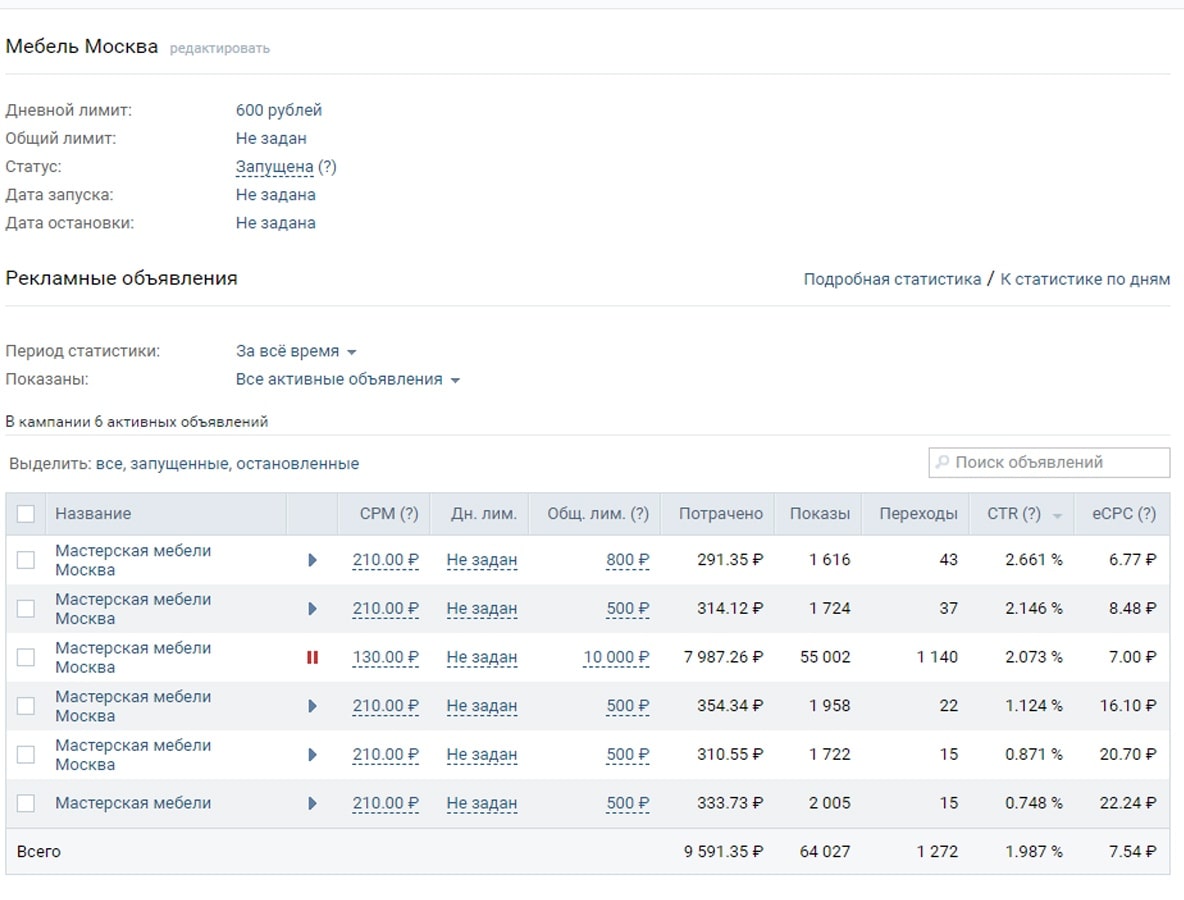The height and width of the screenshot is (900, 1184).
Task: Open the "Запущена" campaign status dropdown
Action: click(x=275, y=167)
